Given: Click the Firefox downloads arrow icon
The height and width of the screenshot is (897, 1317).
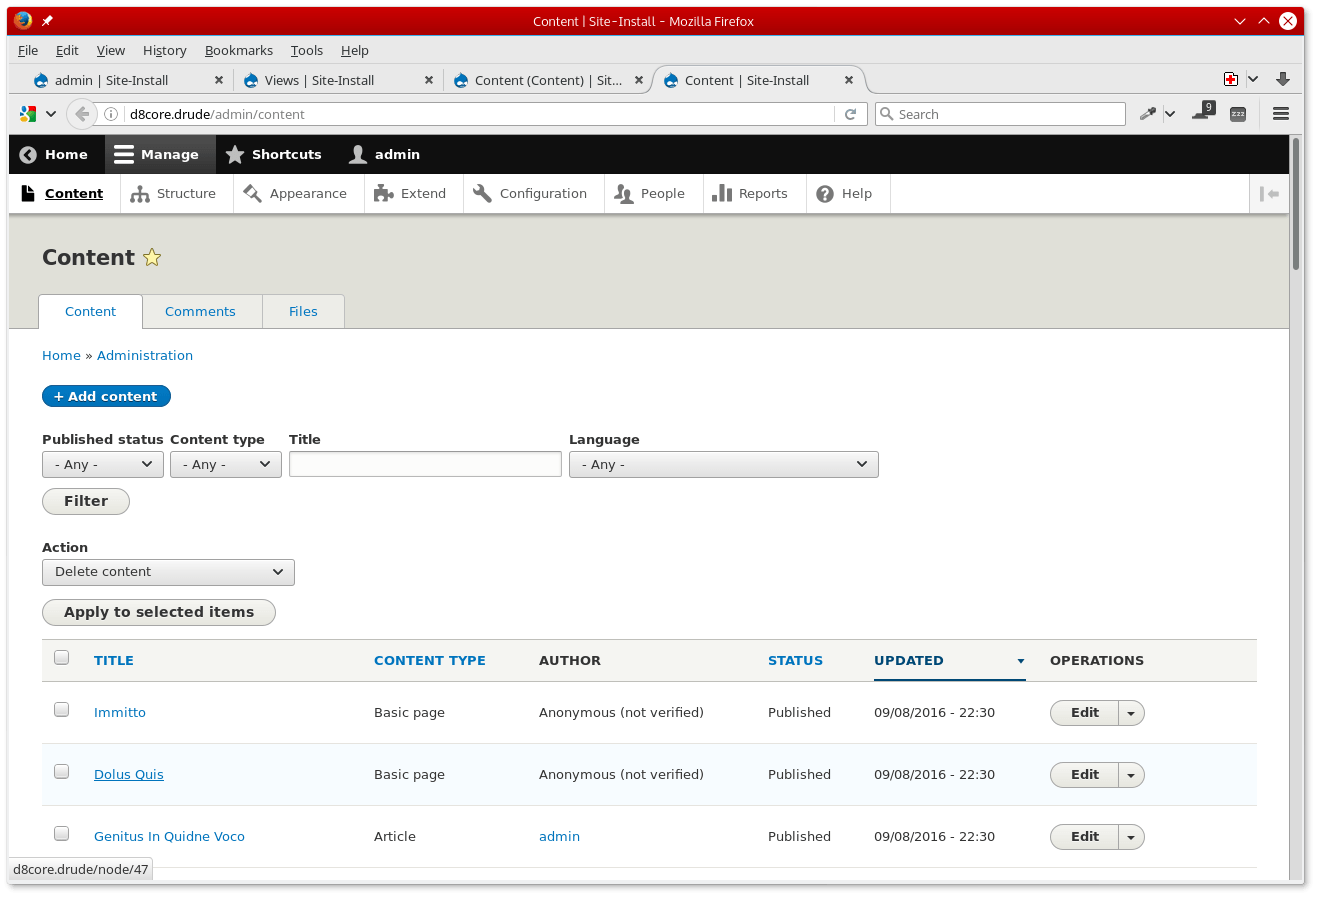Looking at the screenshot, I should click(1283, 79).
